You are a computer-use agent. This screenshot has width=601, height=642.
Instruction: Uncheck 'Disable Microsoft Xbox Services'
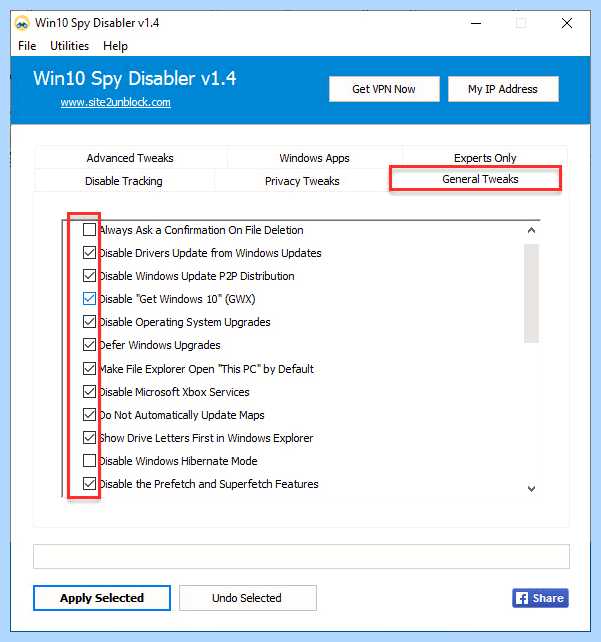[89, 391]
